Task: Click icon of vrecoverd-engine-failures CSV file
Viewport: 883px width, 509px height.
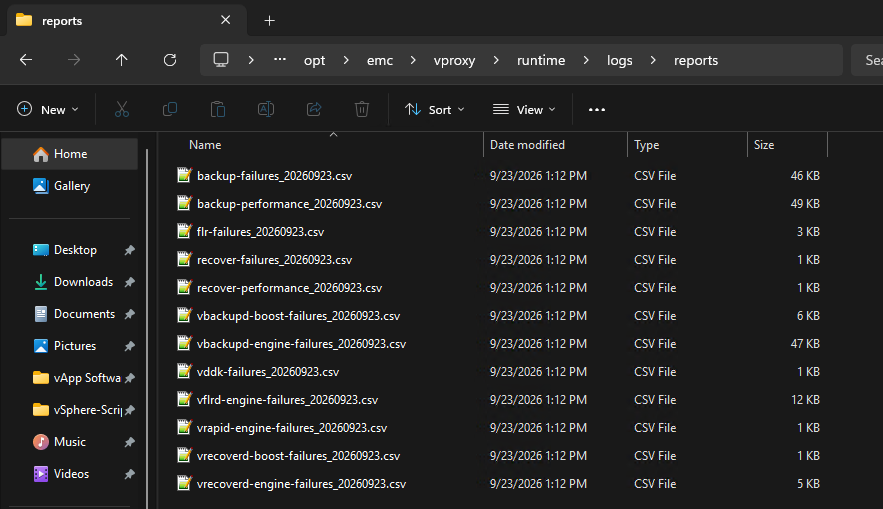Action: point(184,483)
